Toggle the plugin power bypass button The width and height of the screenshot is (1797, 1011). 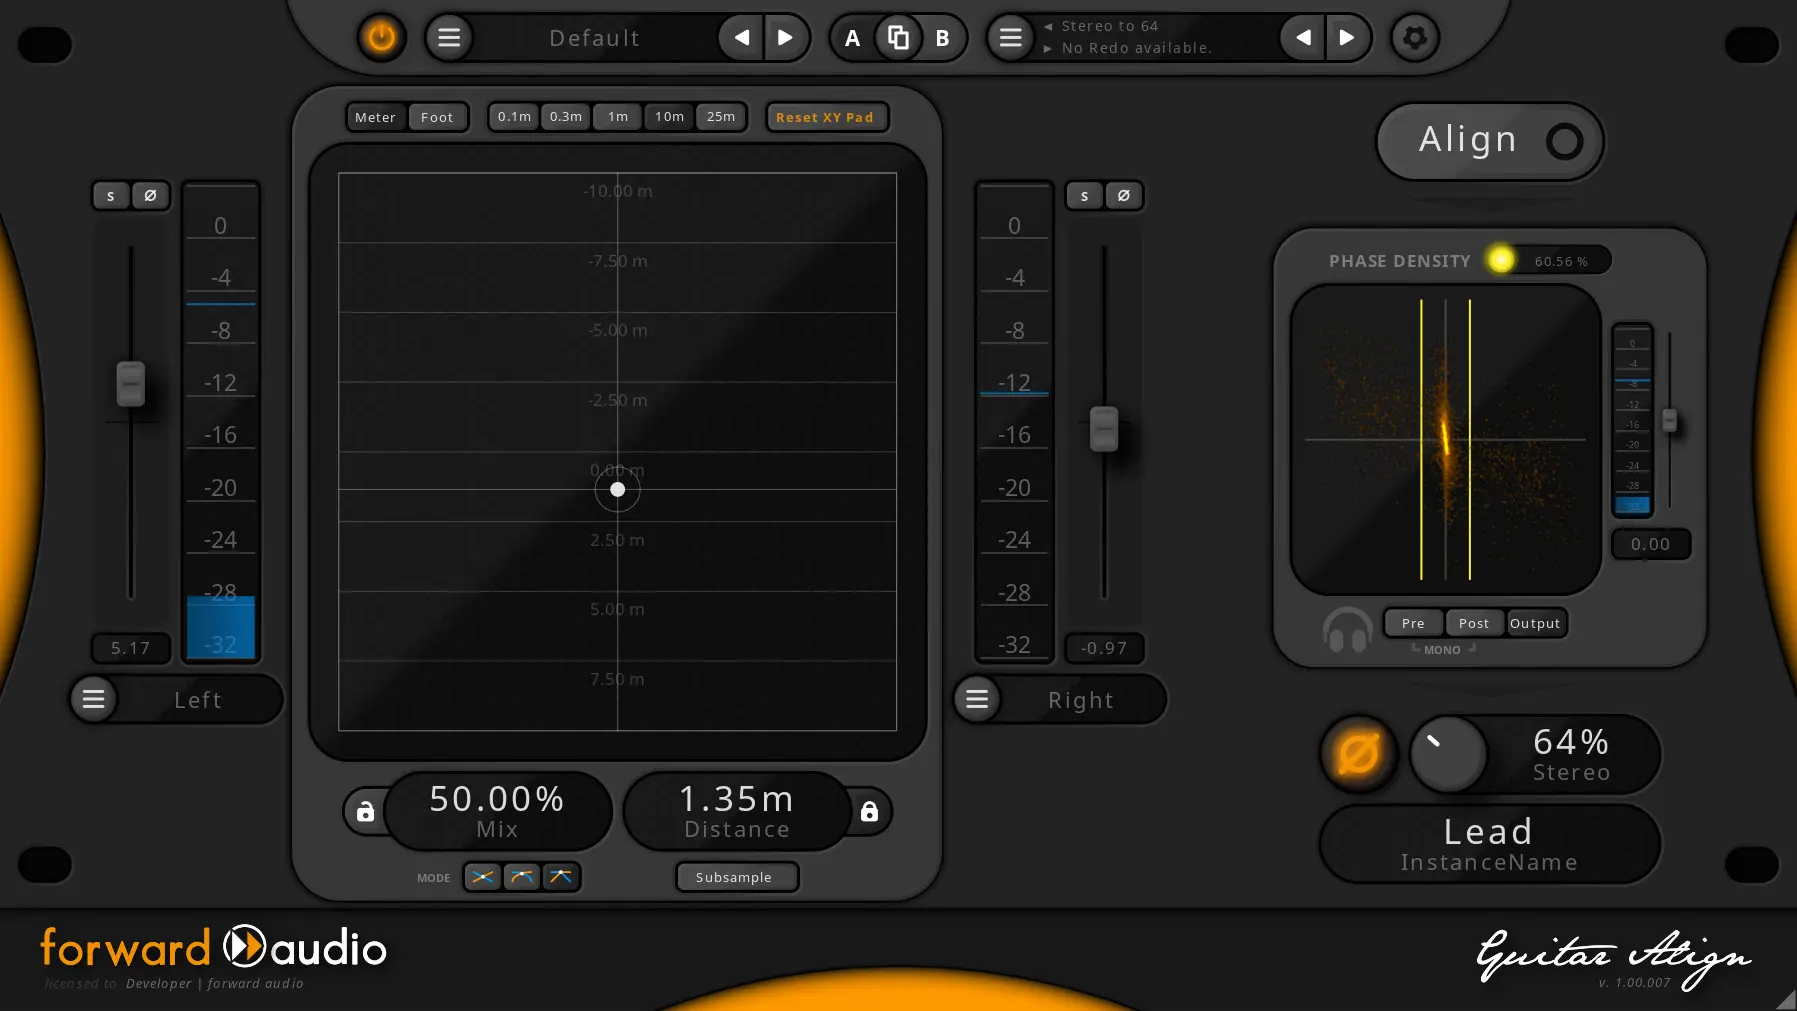tap(381, 38)
